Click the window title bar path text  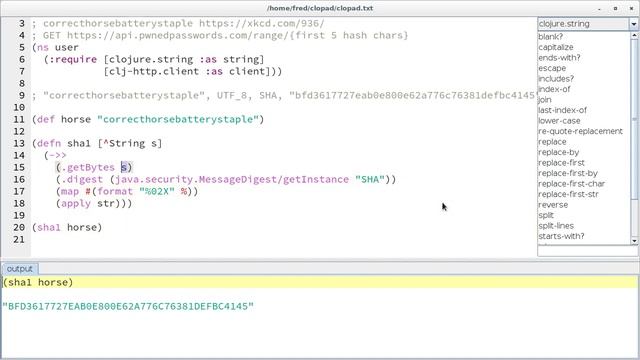coord(320,8)
